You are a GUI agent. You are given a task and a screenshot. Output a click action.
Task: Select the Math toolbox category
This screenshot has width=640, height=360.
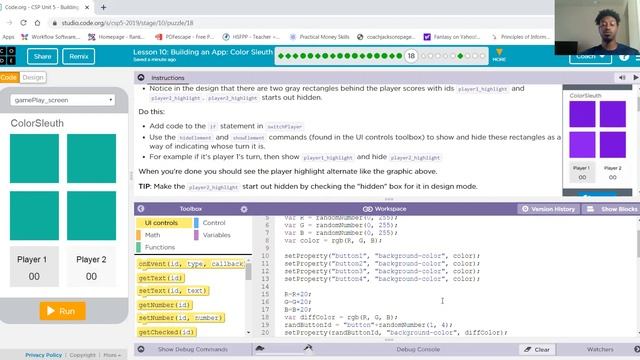pyautogui.click(x=152, y=235)
